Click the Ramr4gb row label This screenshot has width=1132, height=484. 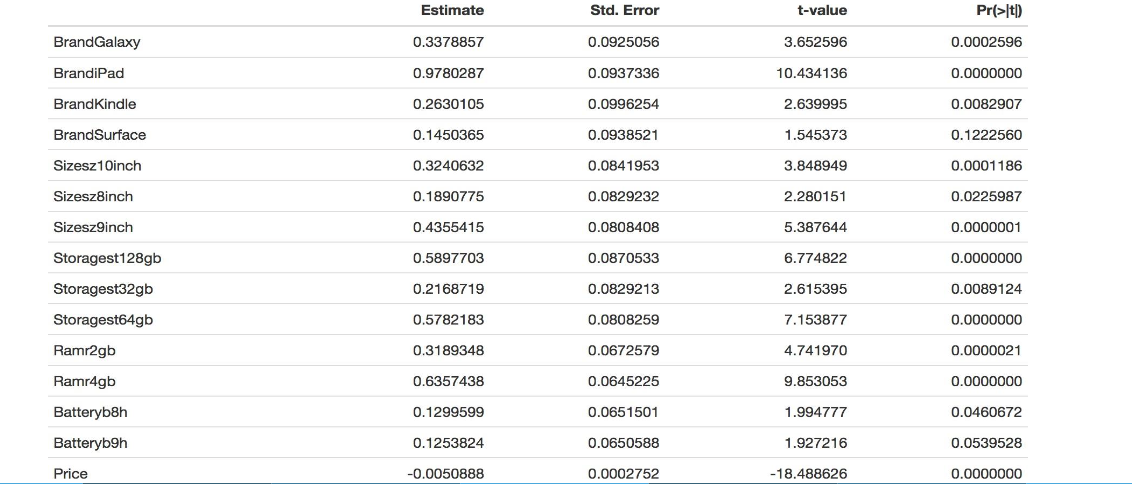click(78, 381)
